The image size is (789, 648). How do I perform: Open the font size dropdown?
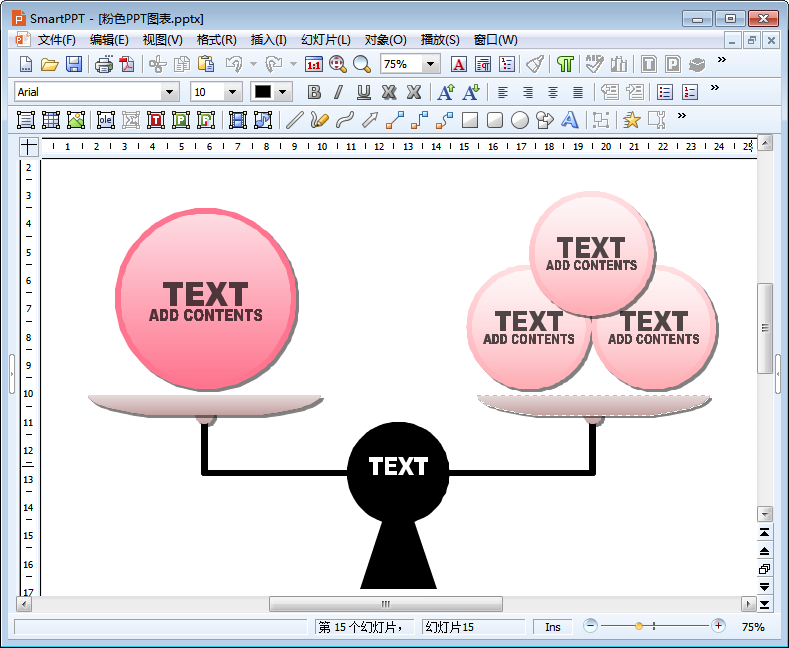pos(232,92)
